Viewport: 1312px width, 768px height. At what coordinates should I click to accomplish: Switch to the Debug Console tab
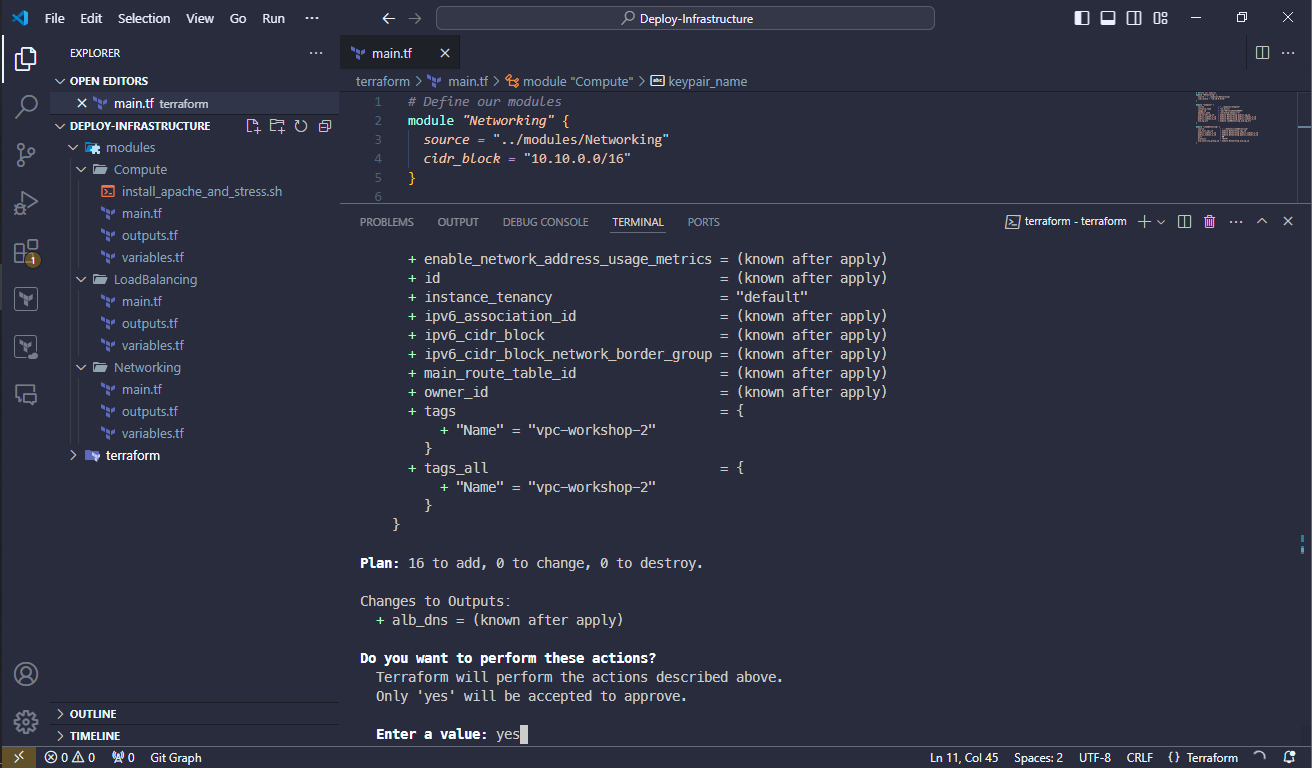pos(545,222)
